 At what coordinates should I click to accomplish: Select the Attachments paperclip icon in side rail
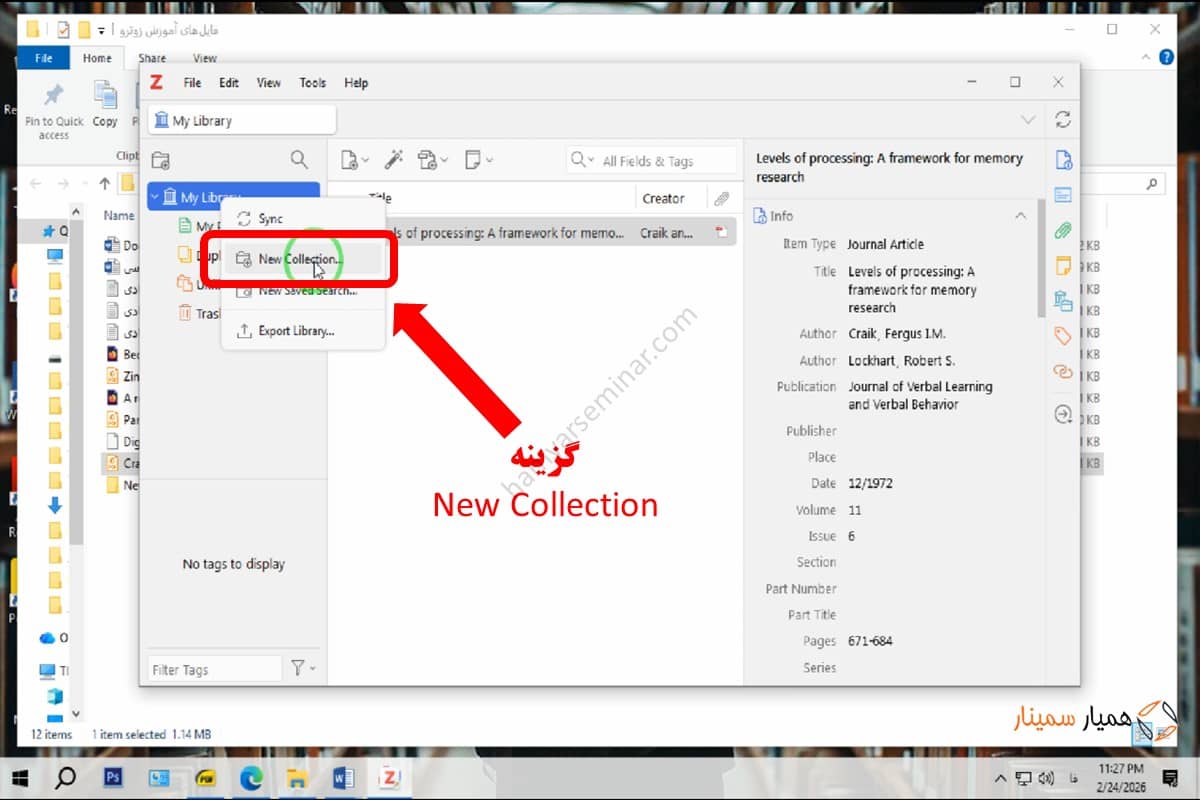point(1063,230)
